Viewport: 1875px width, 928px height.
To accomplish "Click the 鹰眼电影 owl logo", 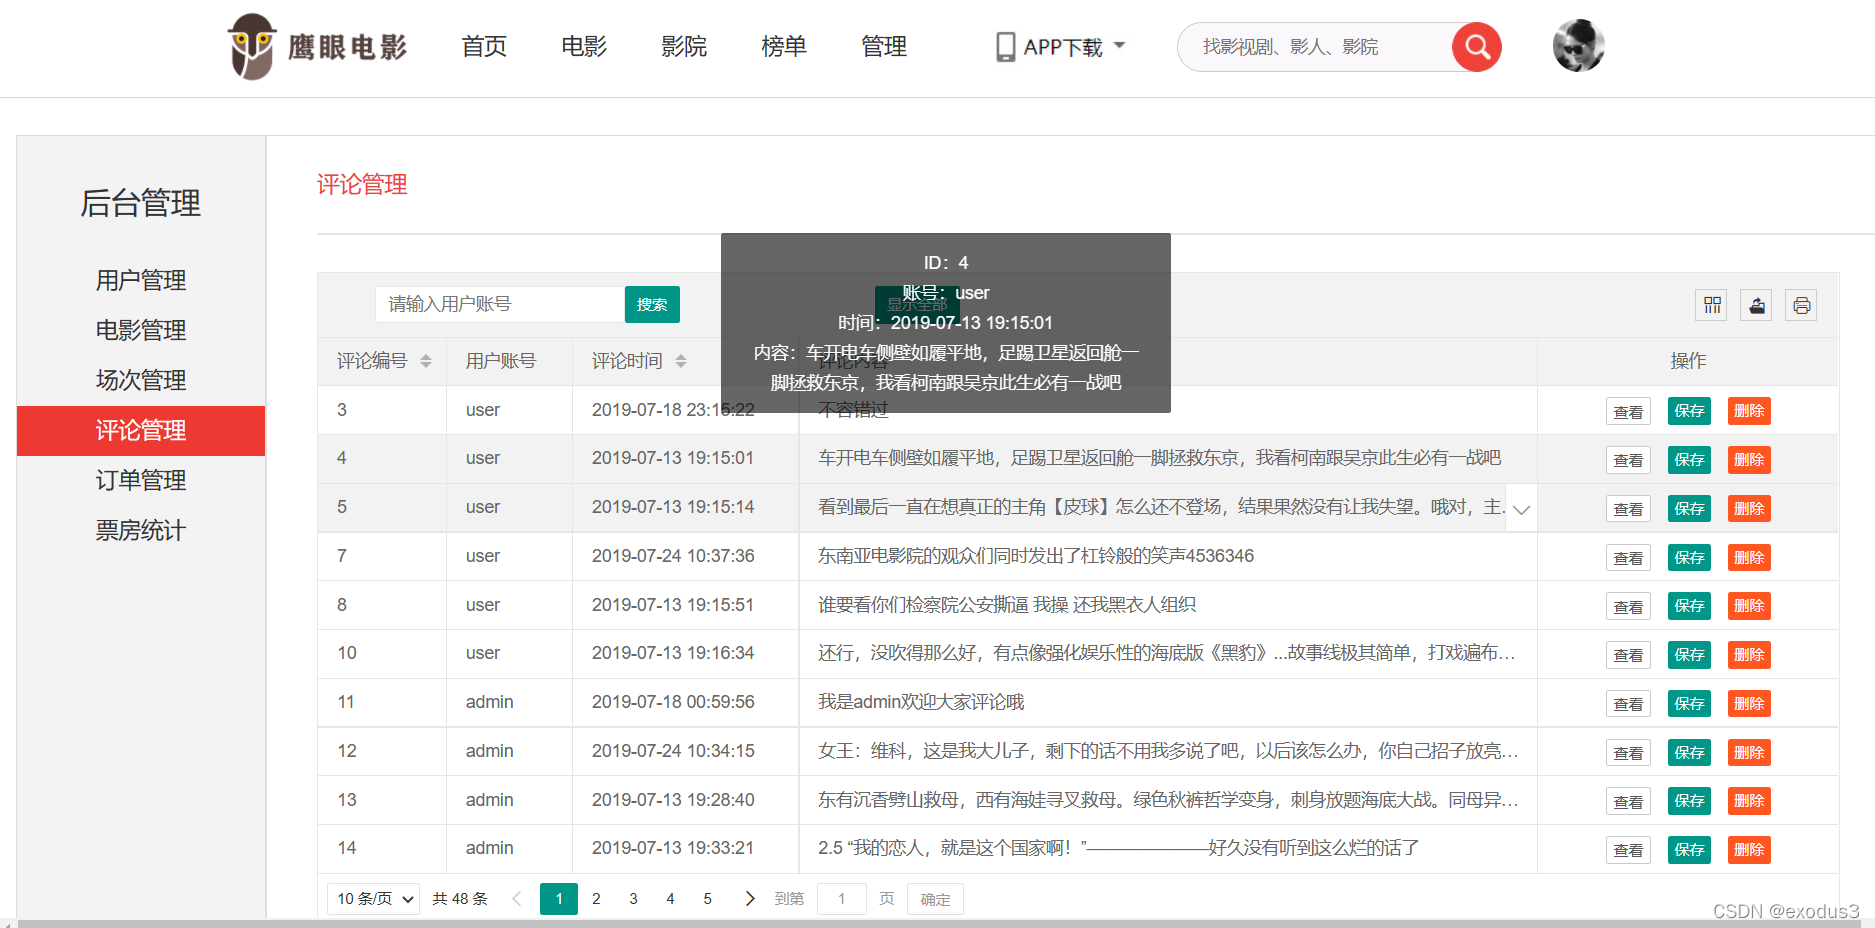I will (251, 45).
